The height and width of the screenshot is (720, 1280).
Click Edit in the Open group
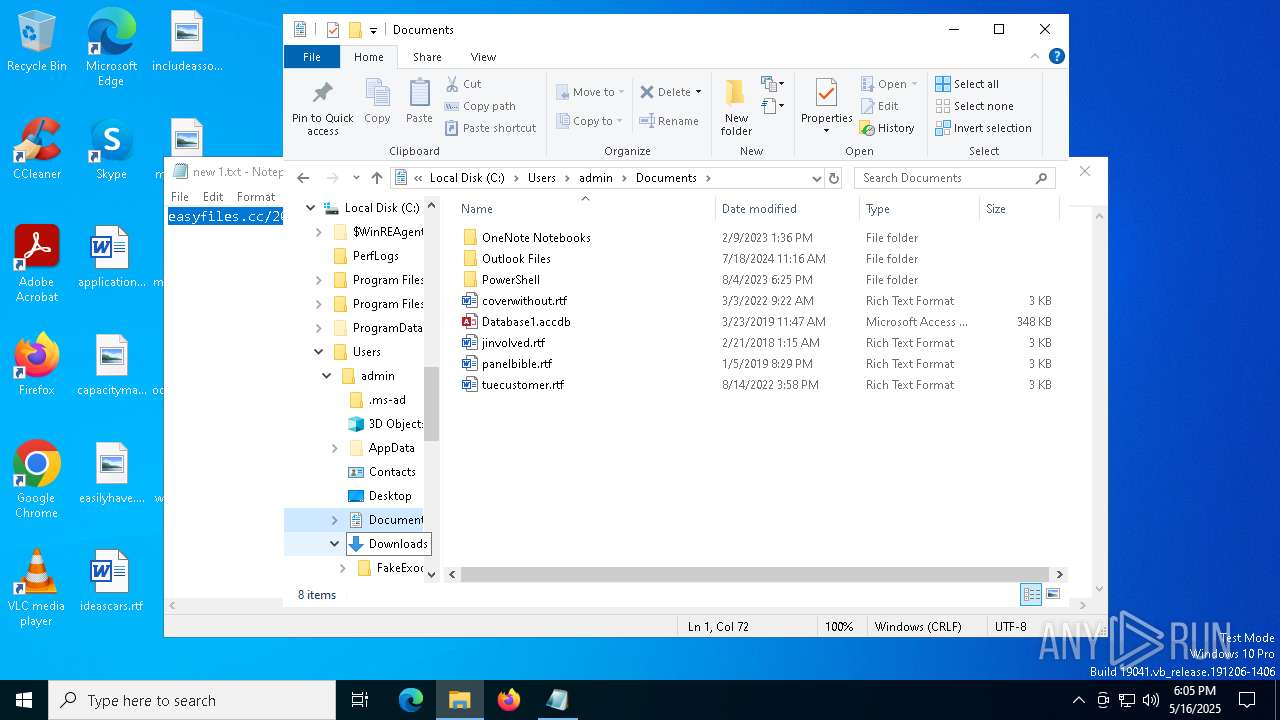tap(879, 106)
